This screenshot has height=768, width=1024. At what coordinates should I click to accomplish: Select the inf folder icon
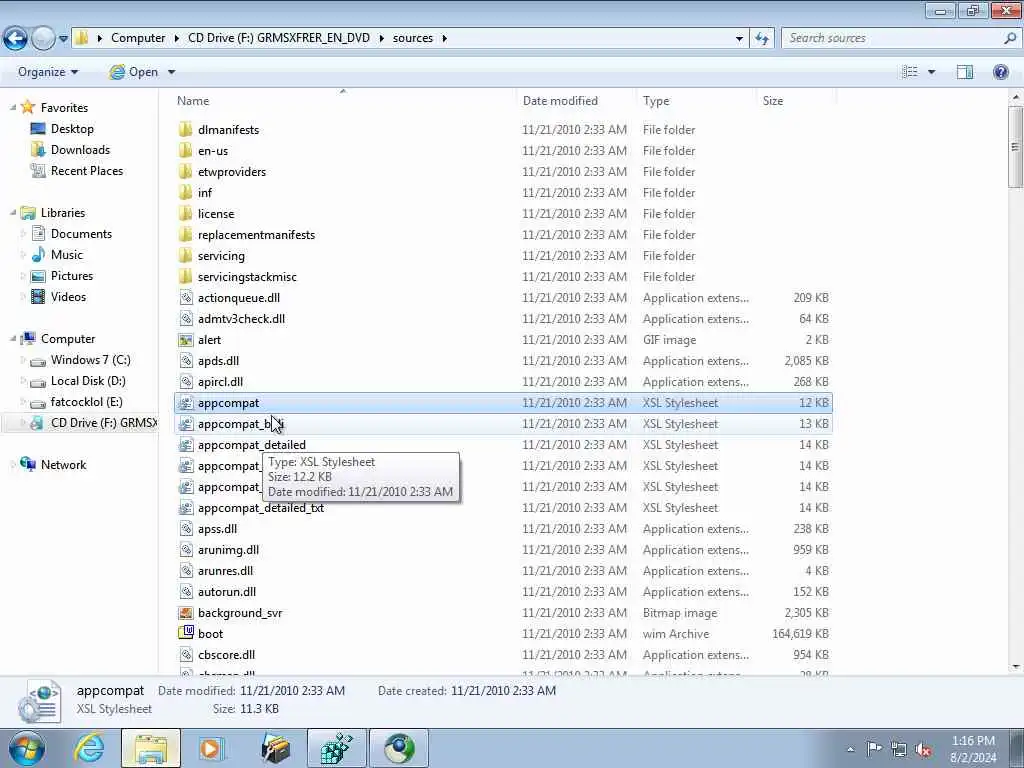pyautogui.click(x=186, y=193)
